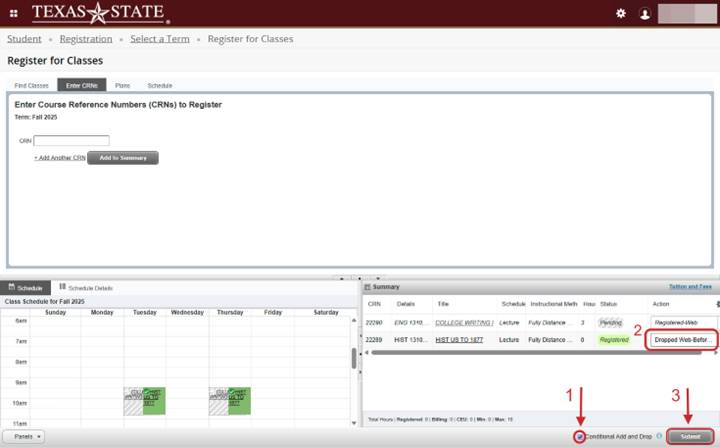This screenshot has height=447, width=720.
Task: Go to Registration in breadcrumb
Action: click(86, 39)
